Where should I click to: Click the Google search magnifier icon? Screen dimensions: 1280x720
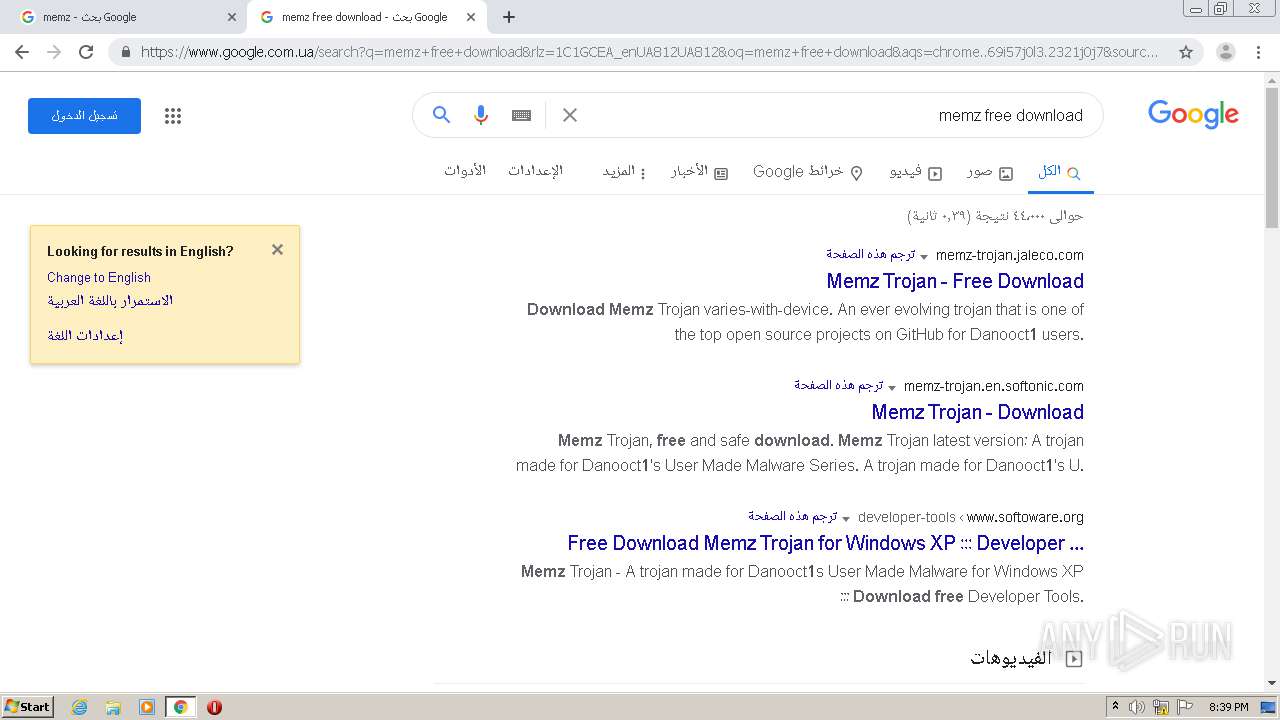[441, 115]
